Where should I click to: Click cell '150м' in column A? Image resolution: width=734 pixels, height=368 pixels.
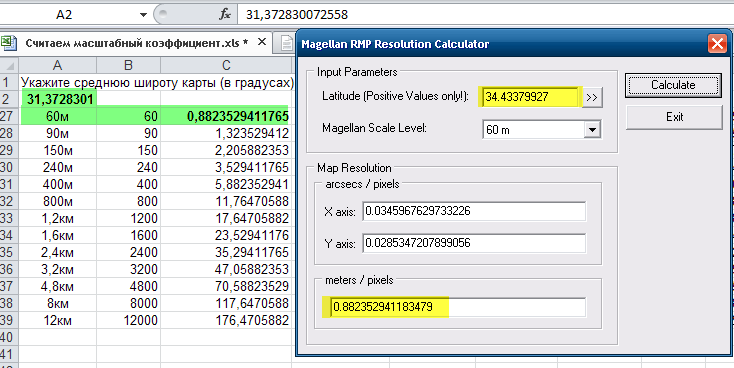click(x=58, y=150)
